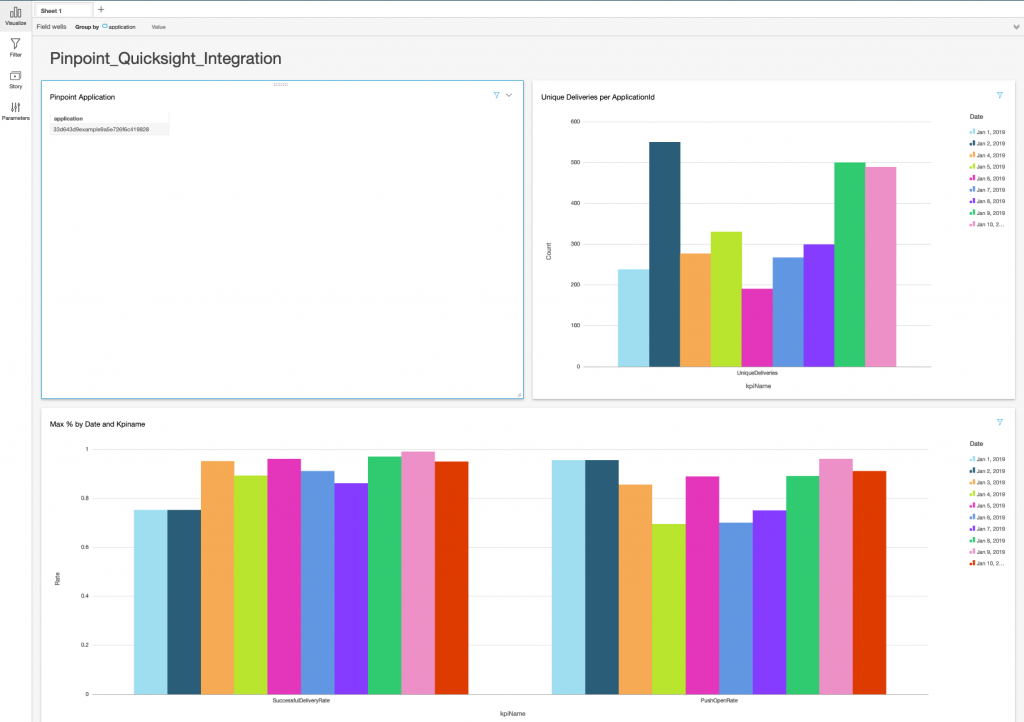Click the Pinpoint_Quicksight_Integration title
The width and height of the screenshot is (1024, 722).
tap(166, 58)
